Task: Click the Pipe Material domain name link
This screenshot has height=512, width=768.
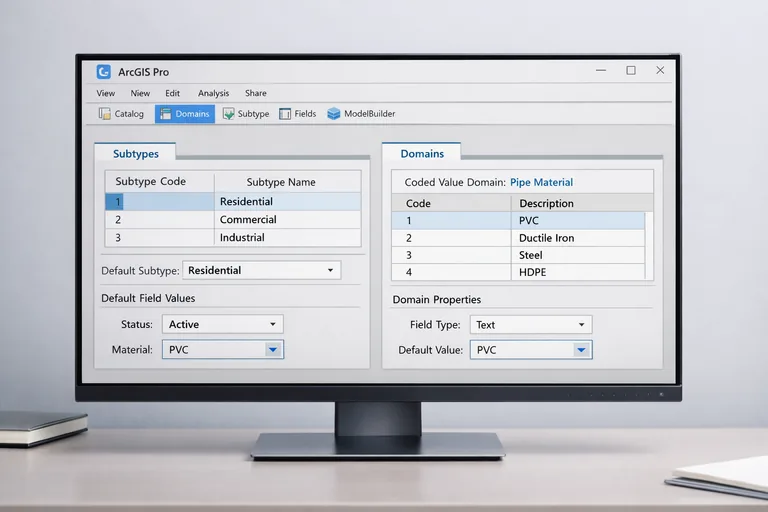Action: 541,183
